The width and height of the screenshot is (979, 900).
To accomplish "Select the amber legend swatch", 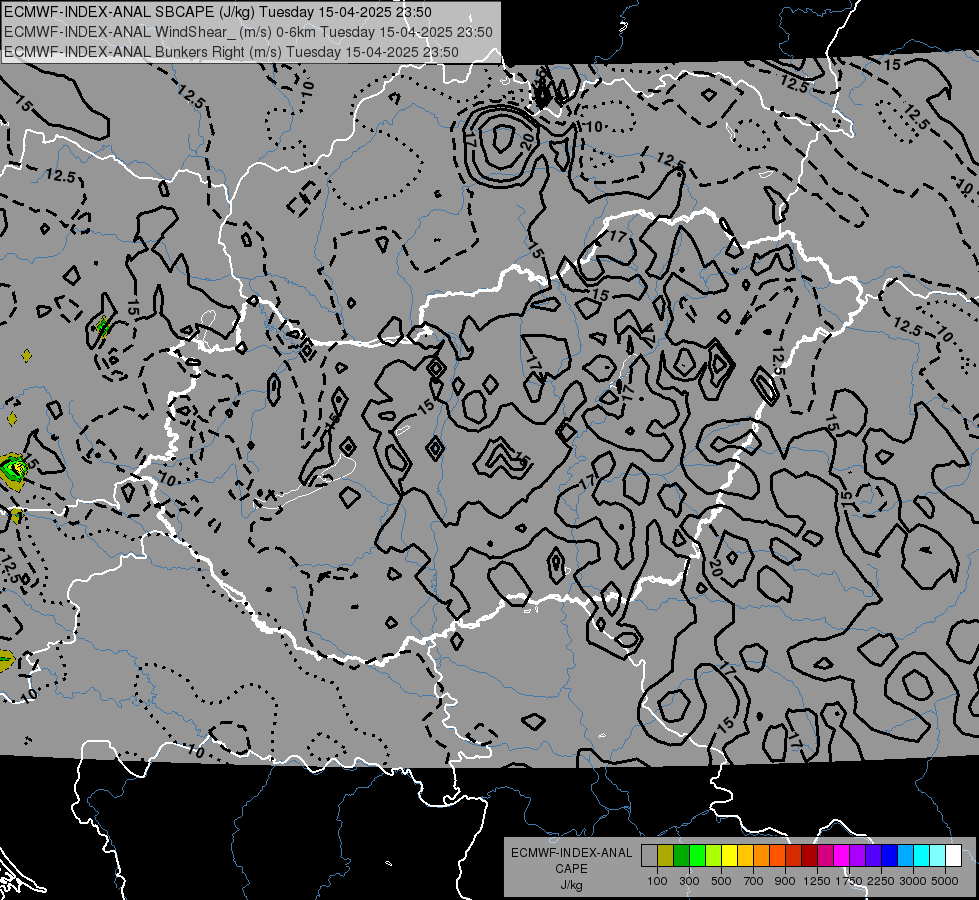I will 745,856.
